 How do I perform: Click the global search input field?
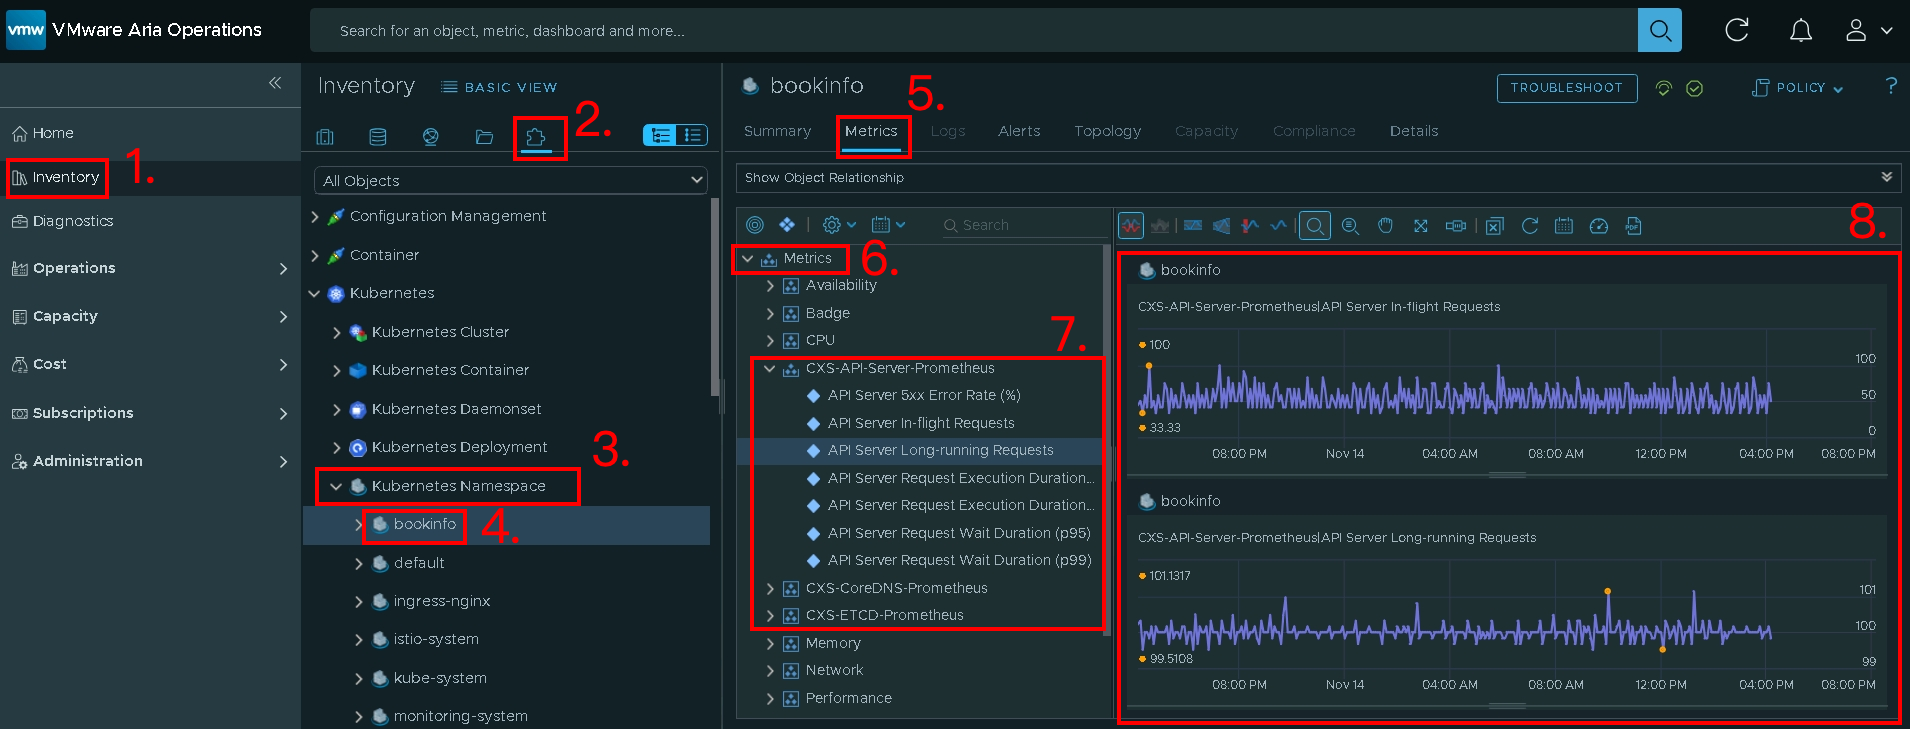click(974, 31)
